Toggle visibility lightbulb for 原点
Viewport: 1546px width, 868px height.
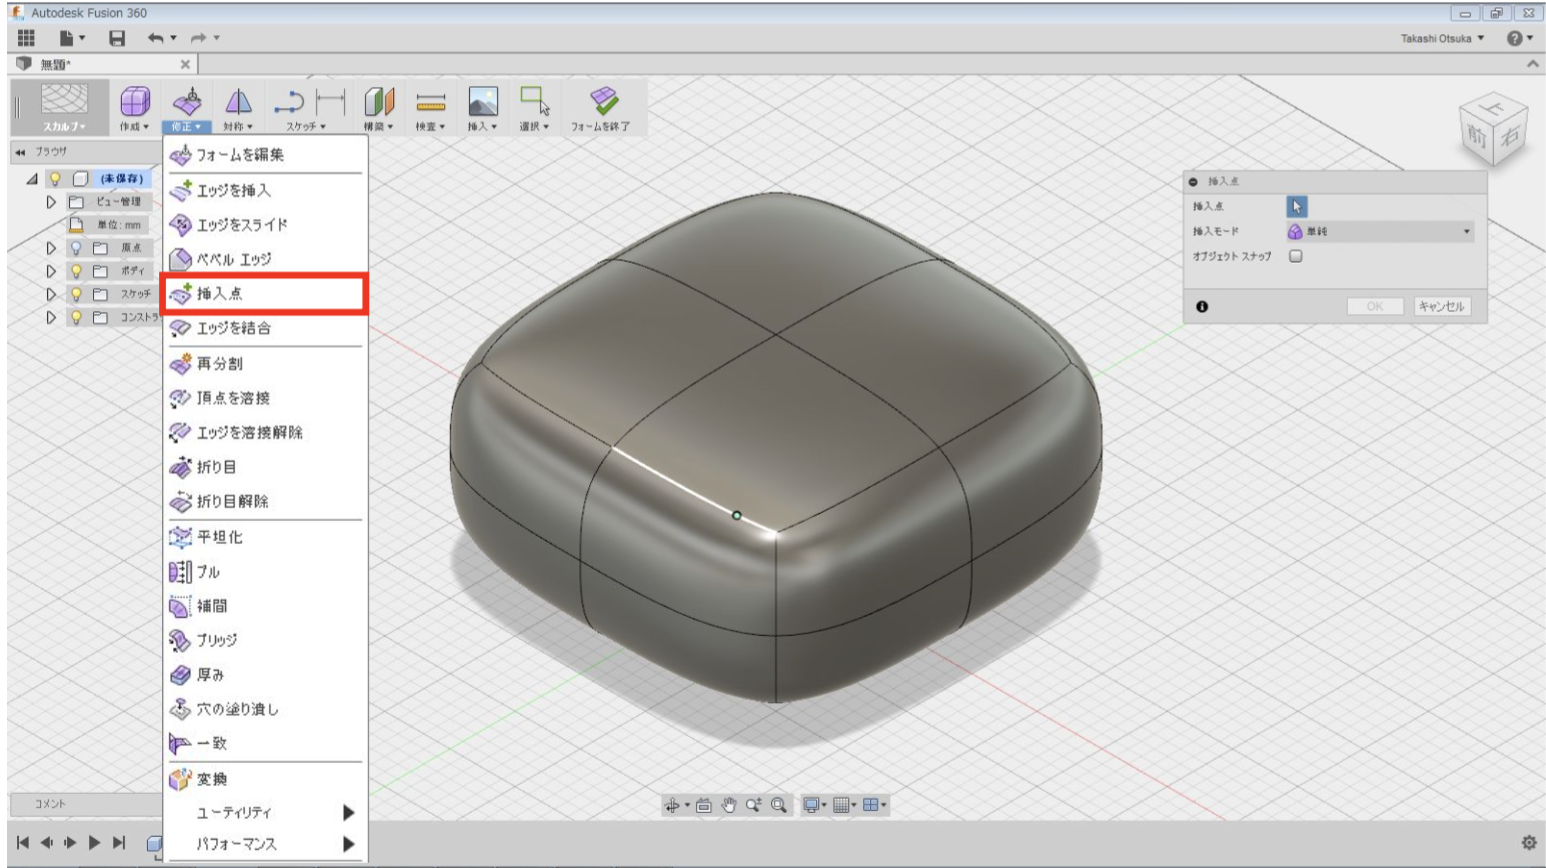click(76, 248)
